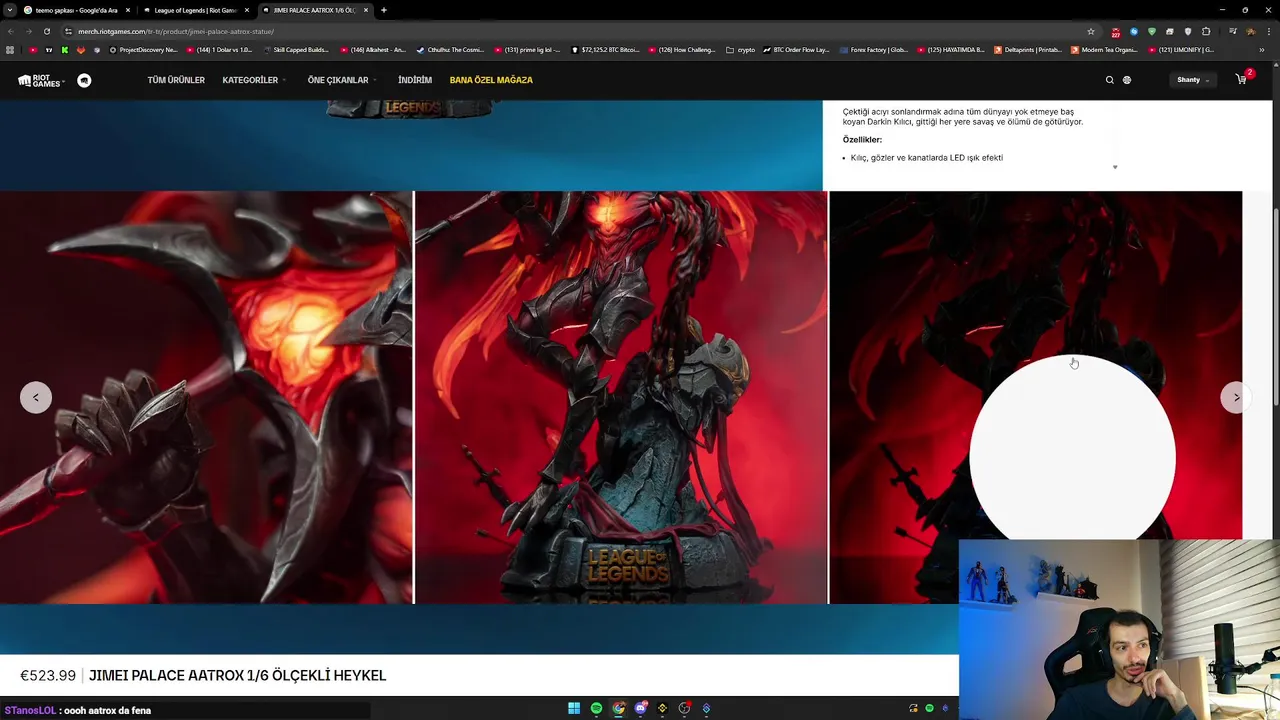Switch to the League of Legends Riot Games tab
This screenshot has width=1280, height=720.
(x=194, y=10)
